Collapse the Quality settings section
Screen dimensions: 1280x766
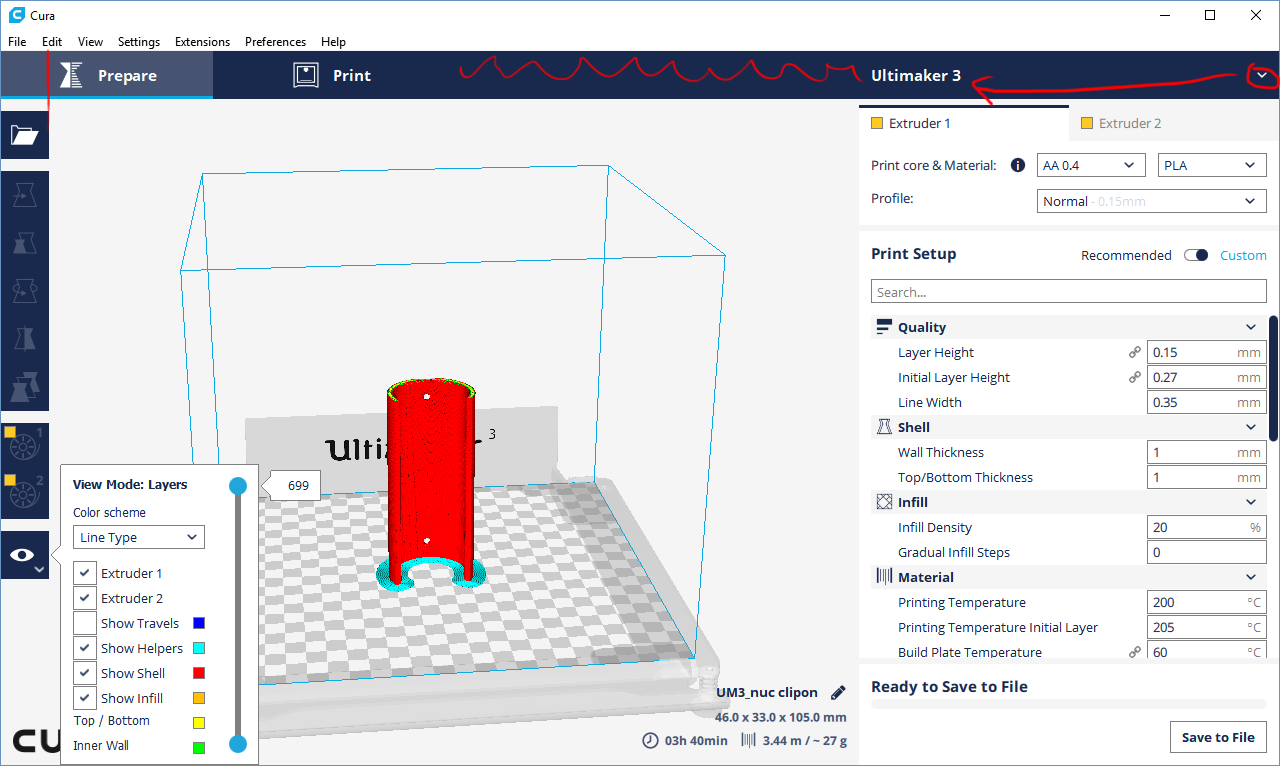click(x=1251, y=327)
